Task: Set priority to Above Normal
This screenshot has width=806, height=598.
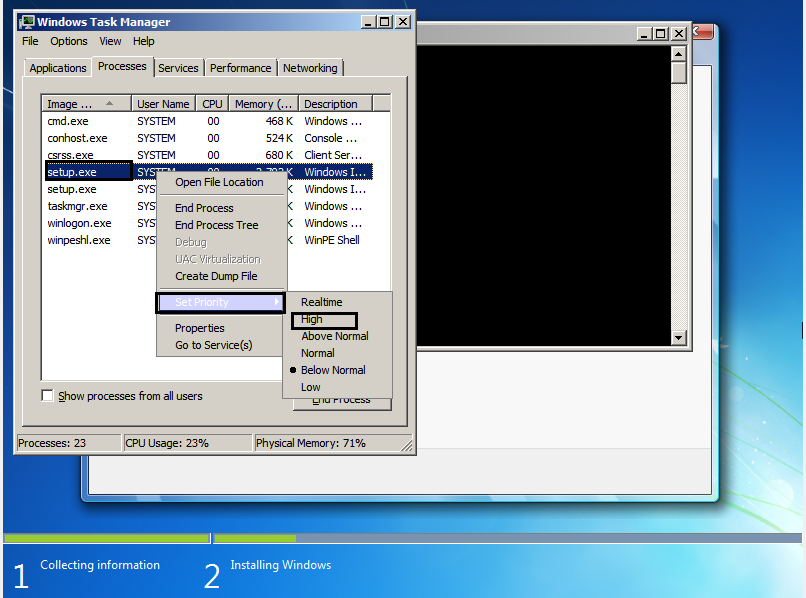Action: [337, 336]
